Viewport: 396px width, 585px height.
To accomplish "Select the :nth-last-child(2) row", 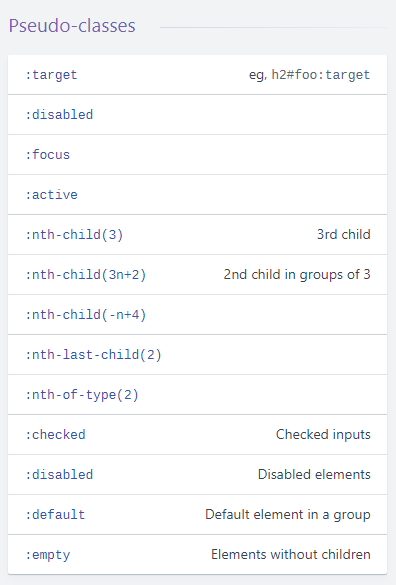I will click(197, 354).
